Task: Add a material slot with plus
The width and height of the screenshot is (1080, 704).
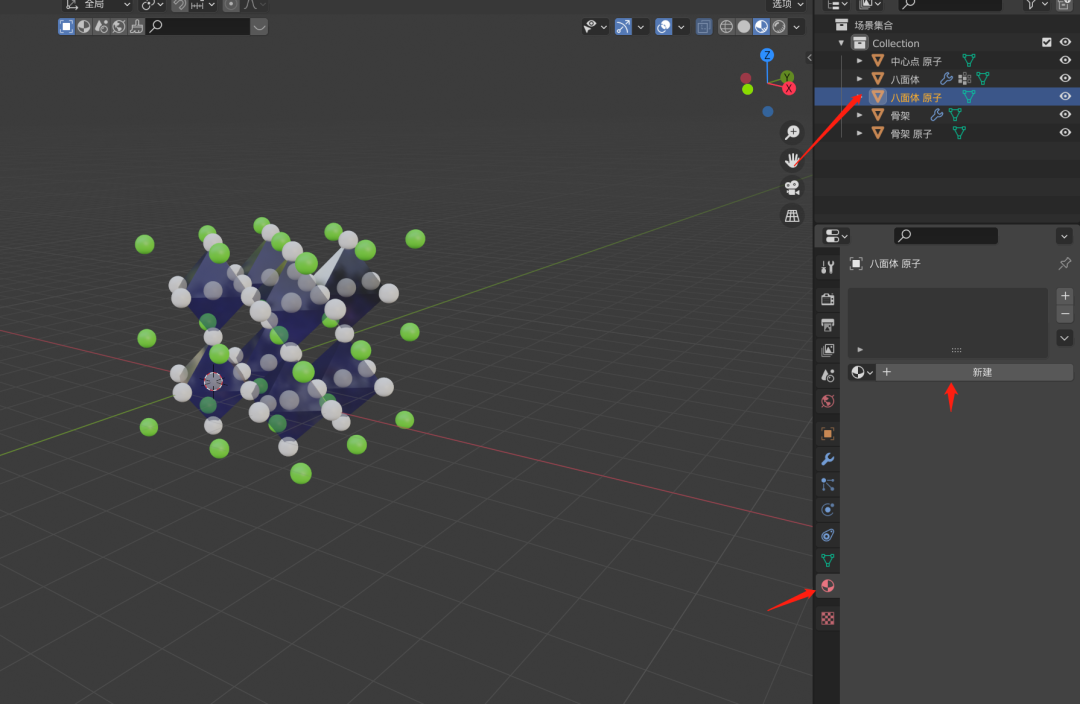Action: click(1065, 296)
